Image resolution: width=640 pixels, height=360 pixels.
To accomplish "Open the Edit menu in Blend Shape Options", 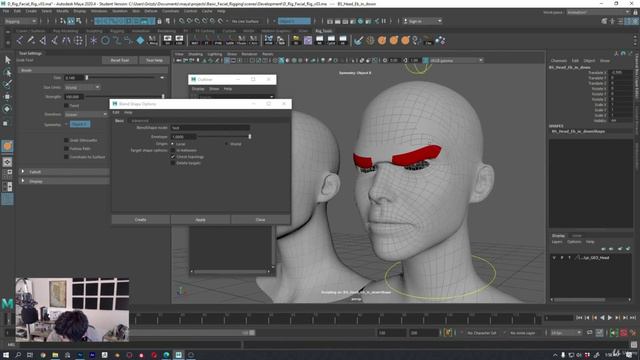I will point(116,112).
